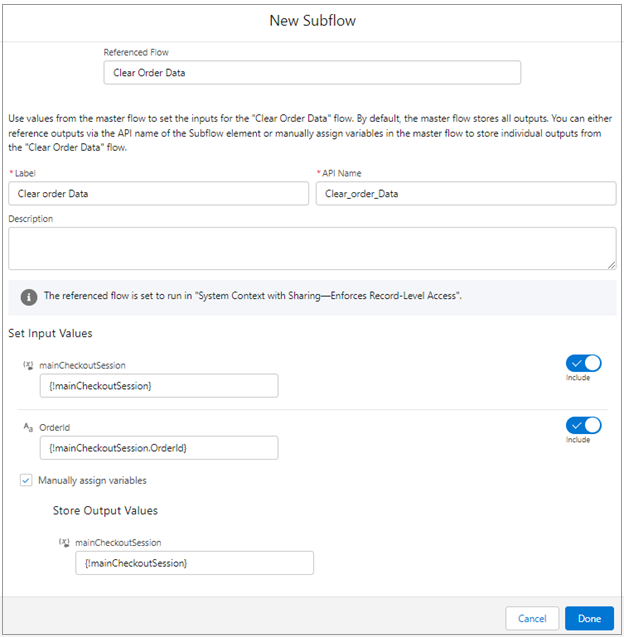Turn off the Include toggle for OrderId
This screenshot has width=624, height=637.
click(x=583, y=424)
